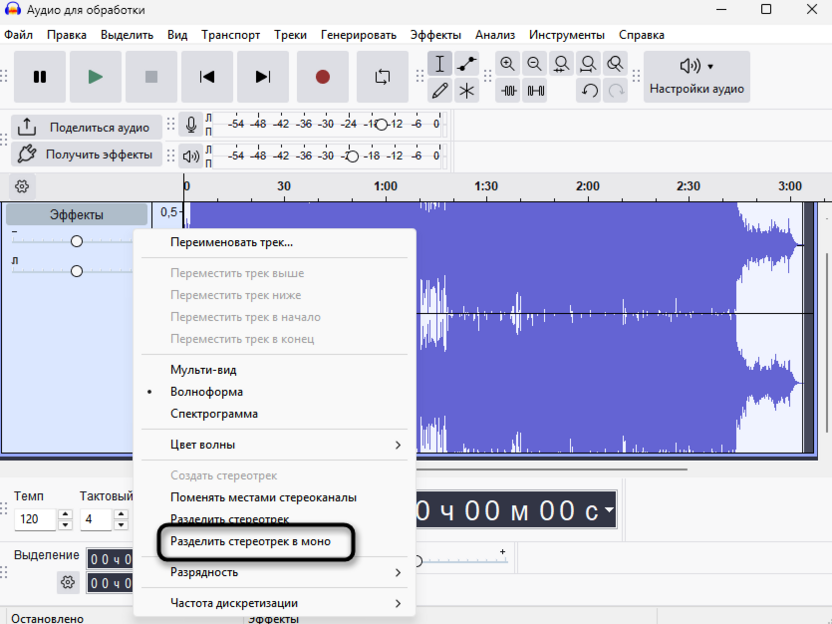Click the Redo arrow icon

coord(616,91)
